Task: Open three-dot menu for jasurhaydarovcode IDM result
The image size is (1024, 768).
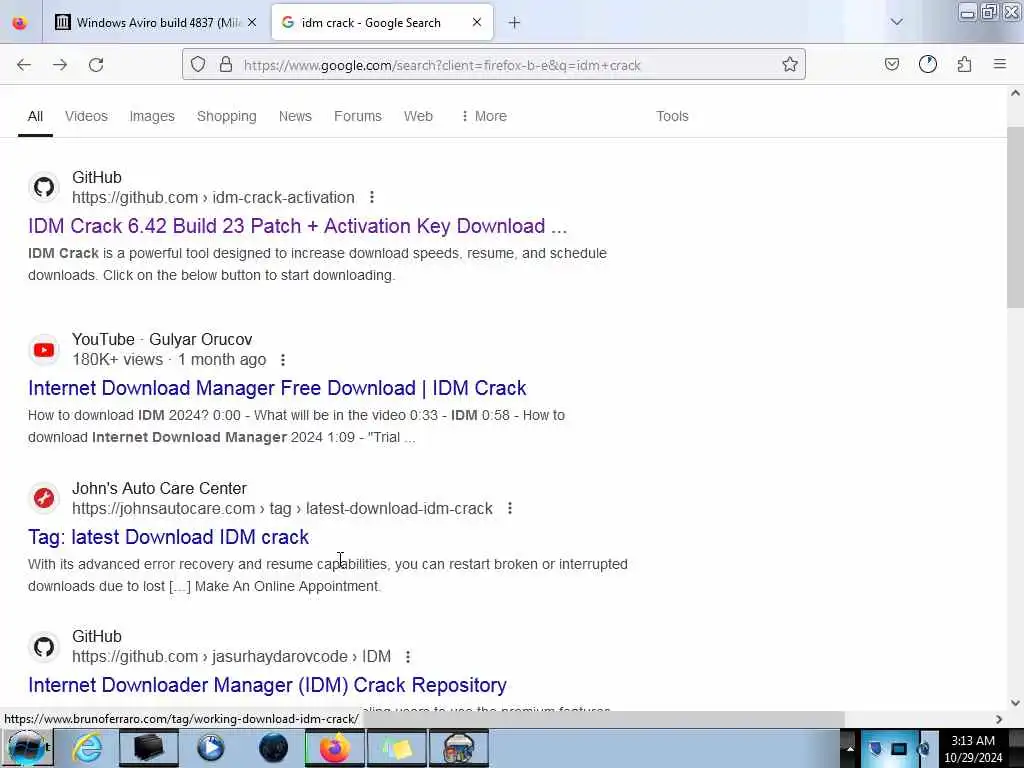Action: (408, 656)
